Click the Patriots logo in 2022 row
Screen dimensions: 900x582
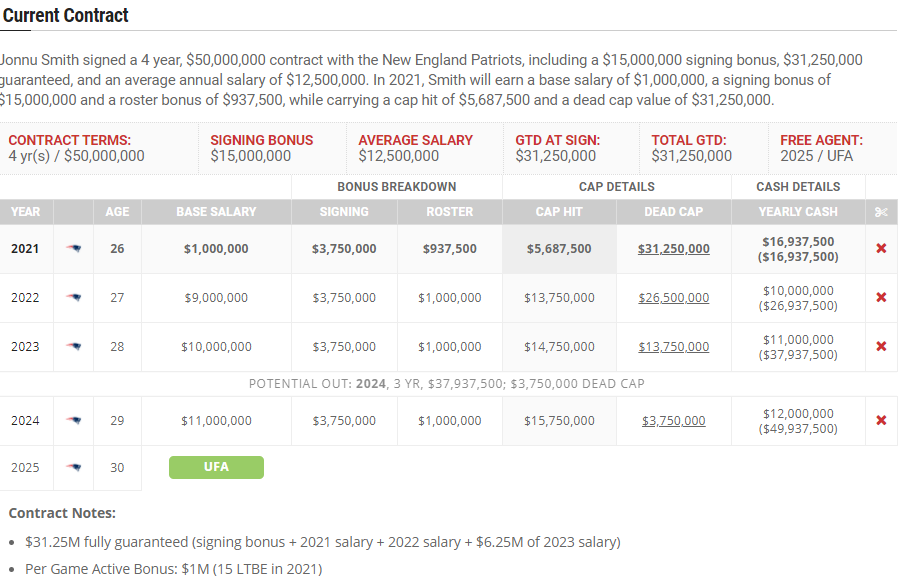pos(73,298)
